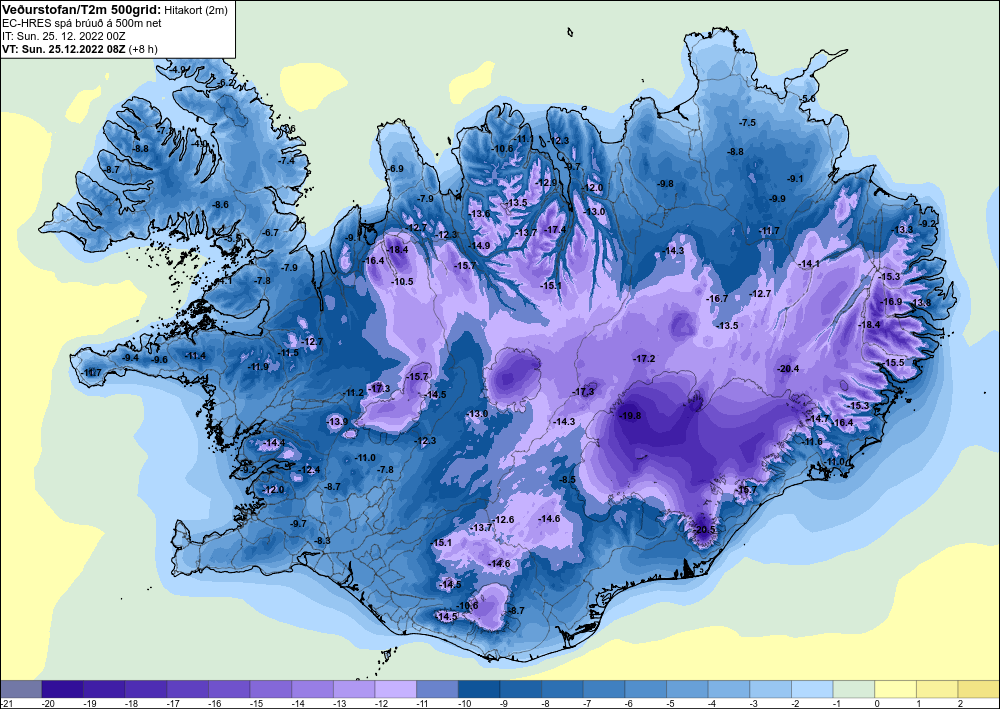
Task: Click the -13.9 temperature value
Action: pyautogui.click(x=337, y=421)
